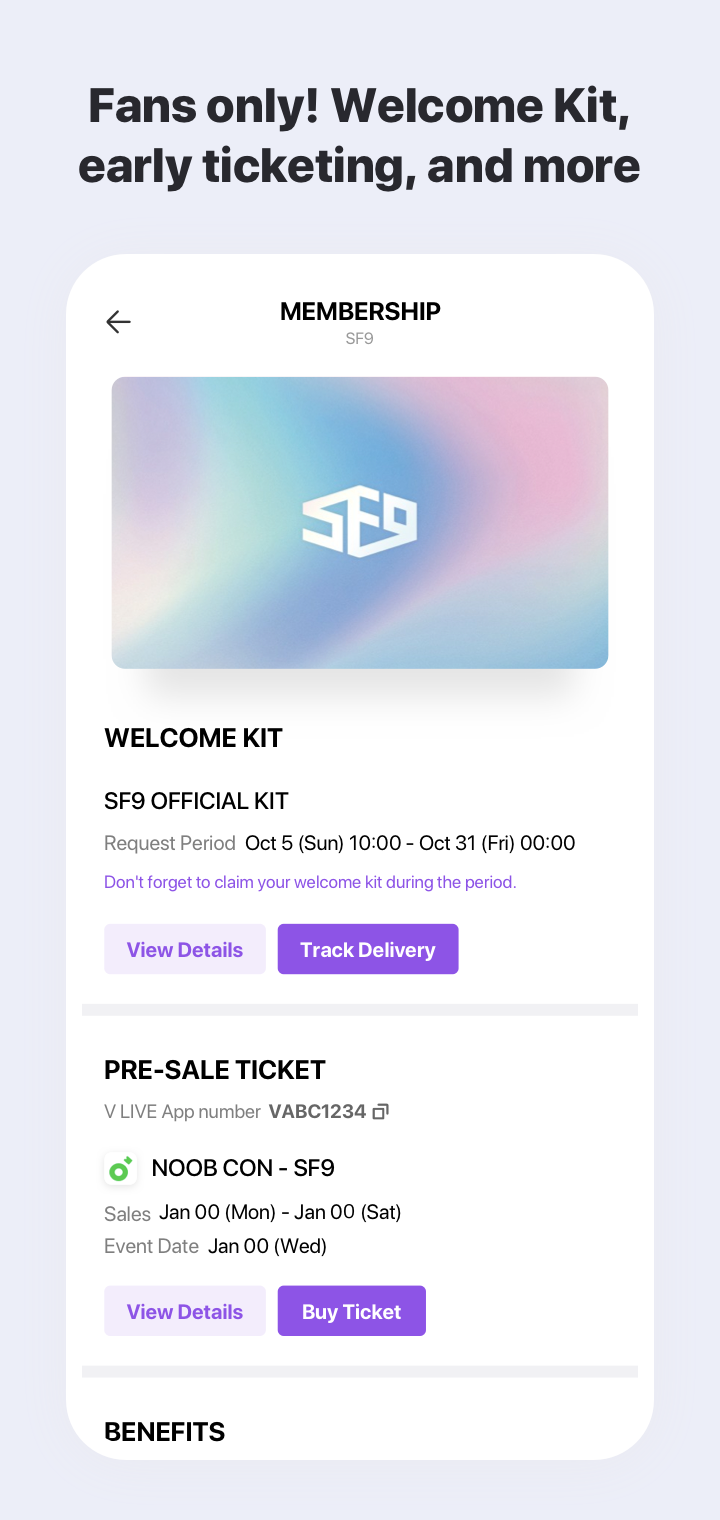The image size is (720, 1520).
Task: Tap the green NOOB CON app icon
Action: pos(121,1167)
